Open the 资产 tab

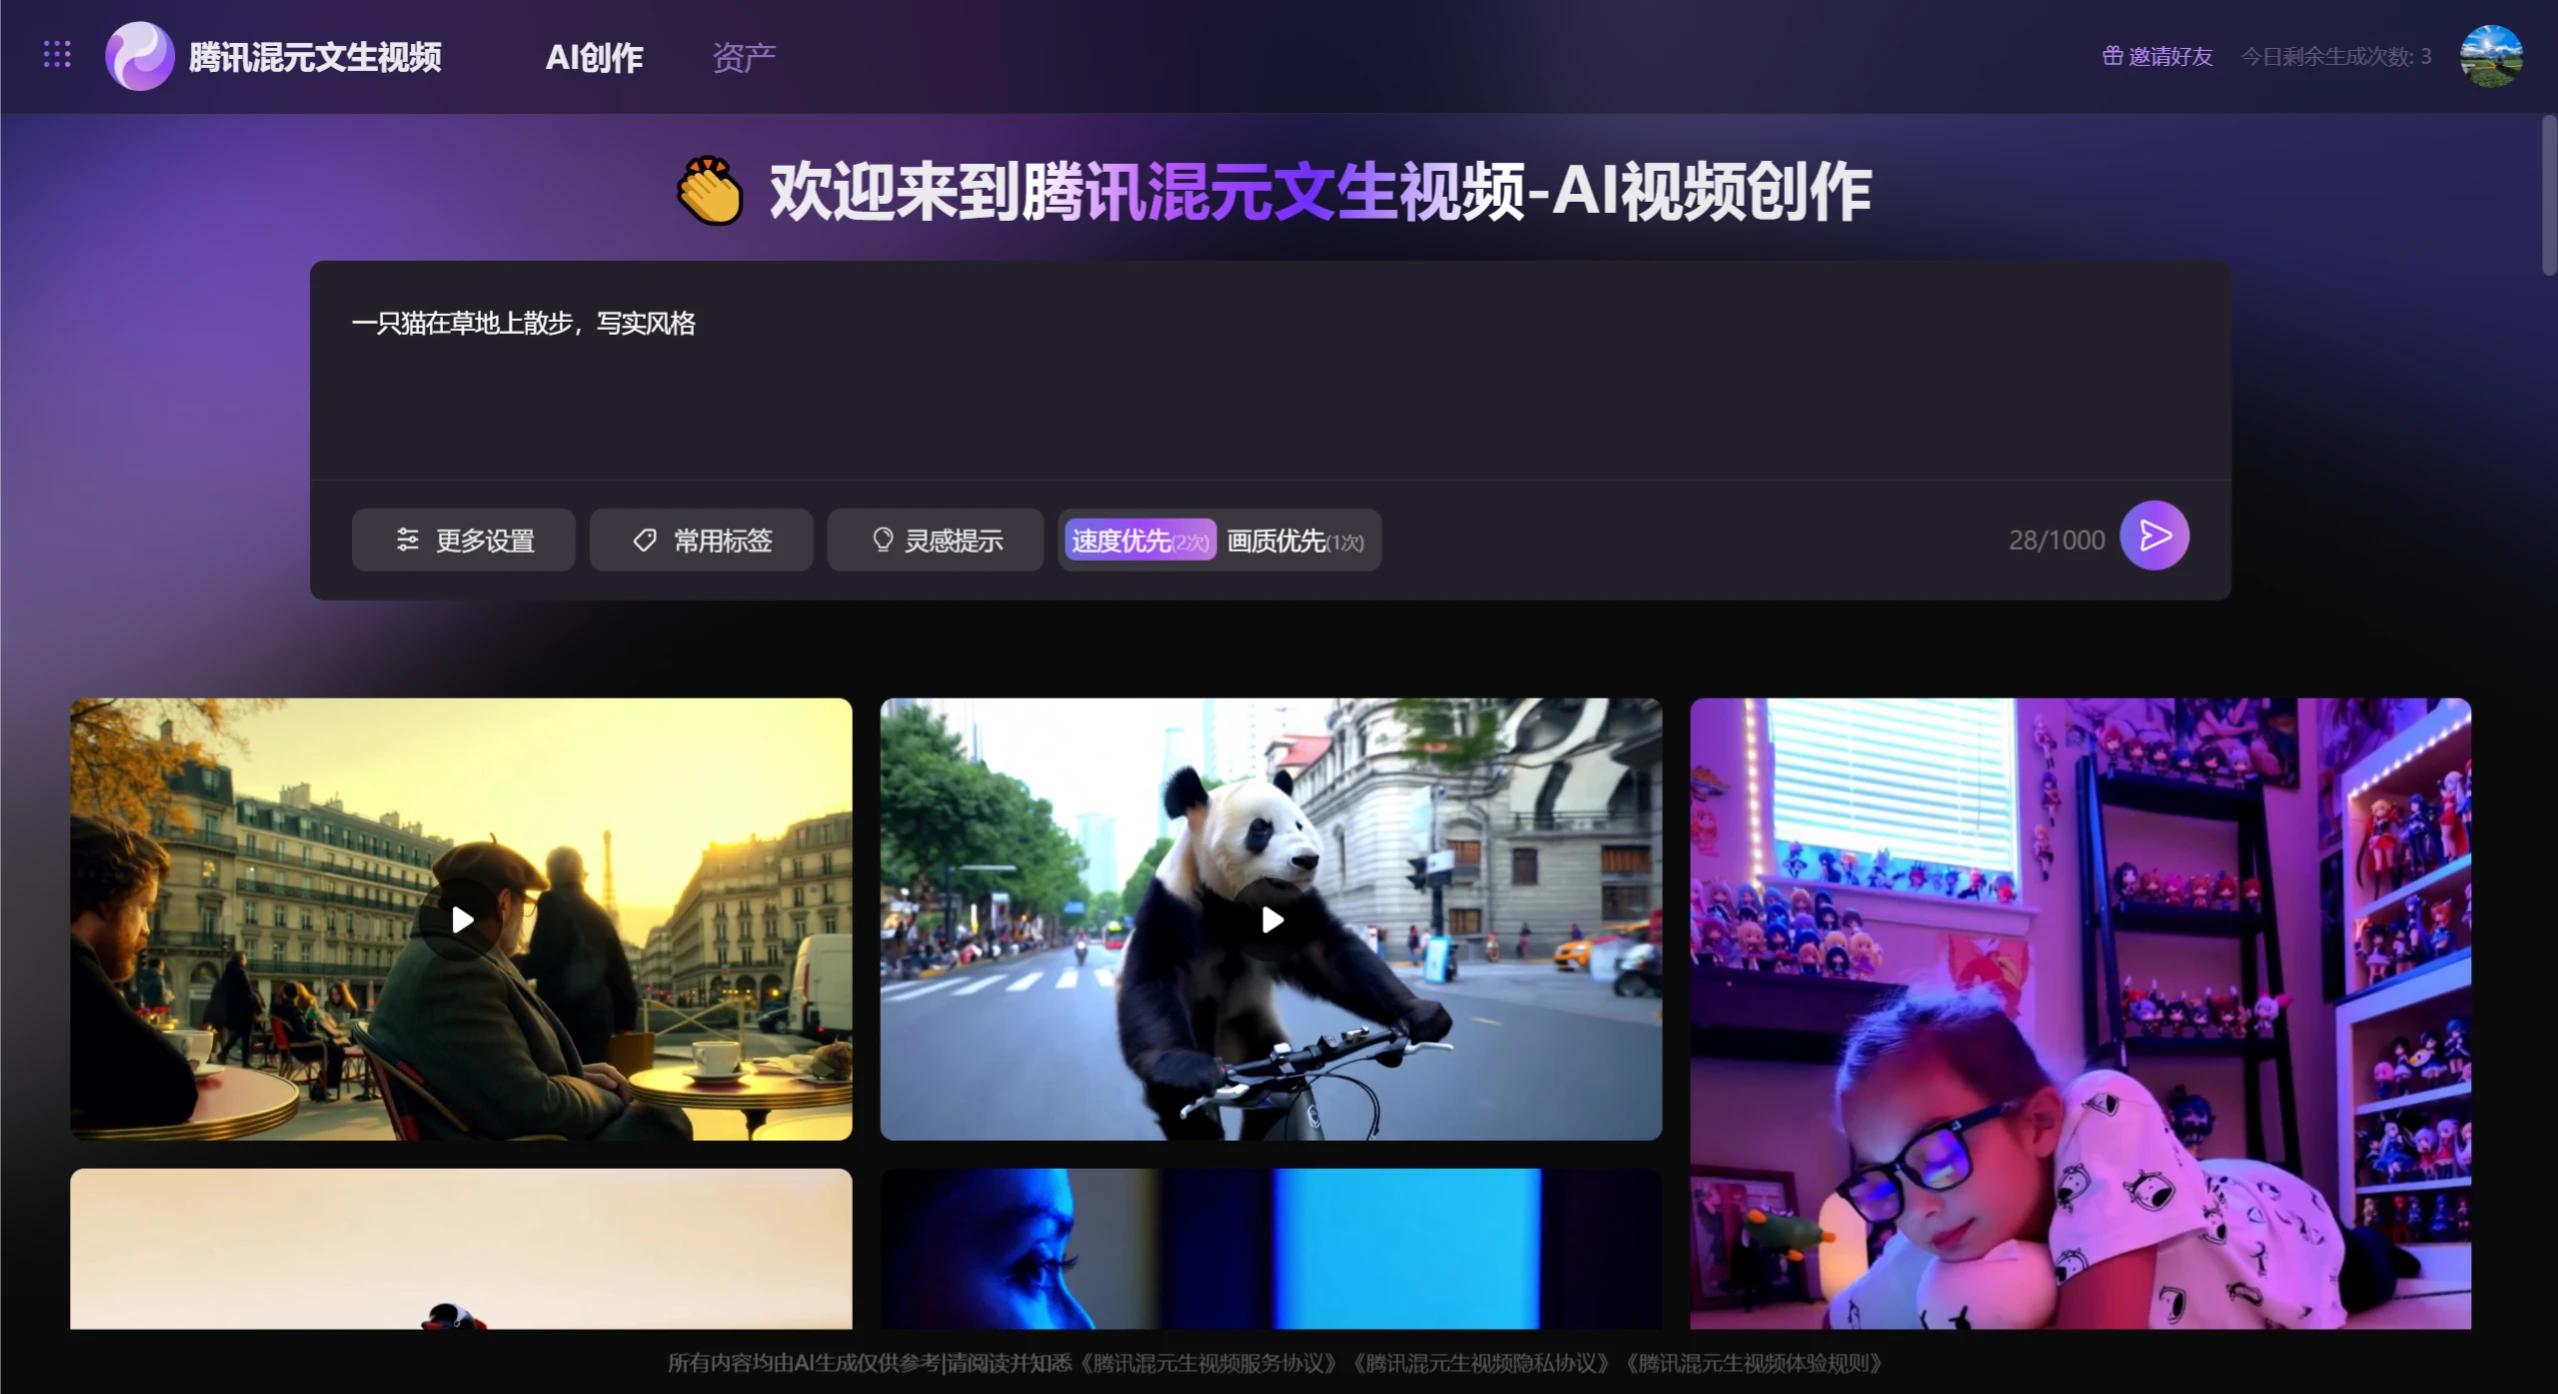pos(742,57)
